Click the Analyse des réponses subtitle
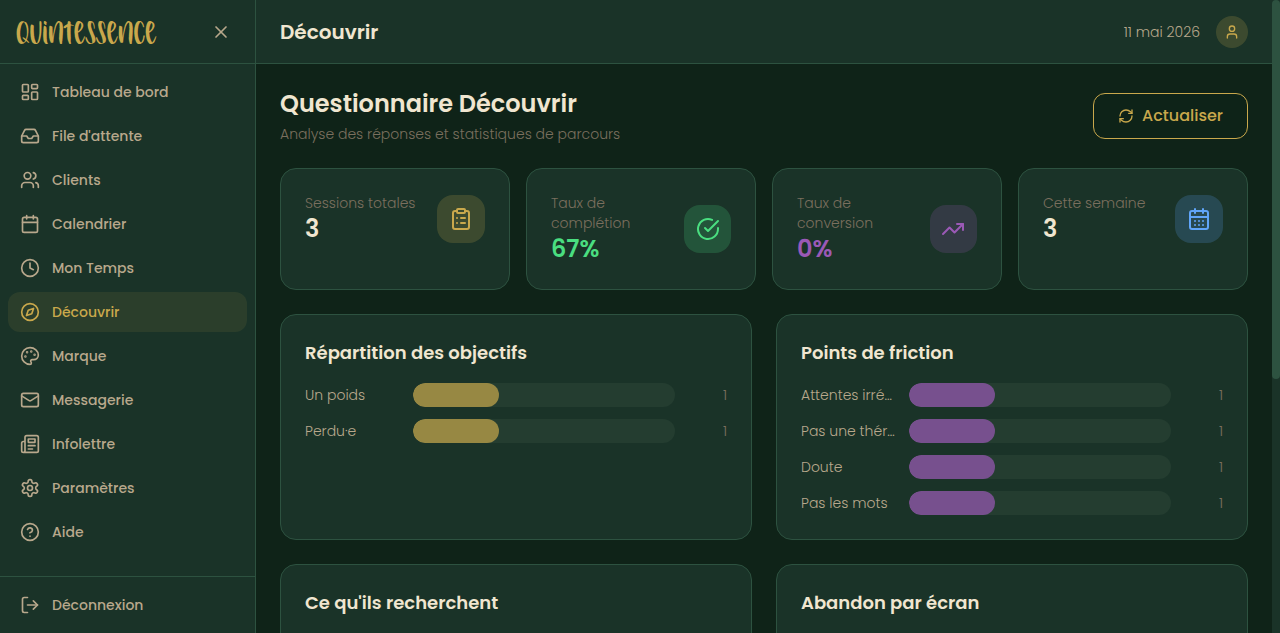The image size is (1280, 633). pos(450,134)
